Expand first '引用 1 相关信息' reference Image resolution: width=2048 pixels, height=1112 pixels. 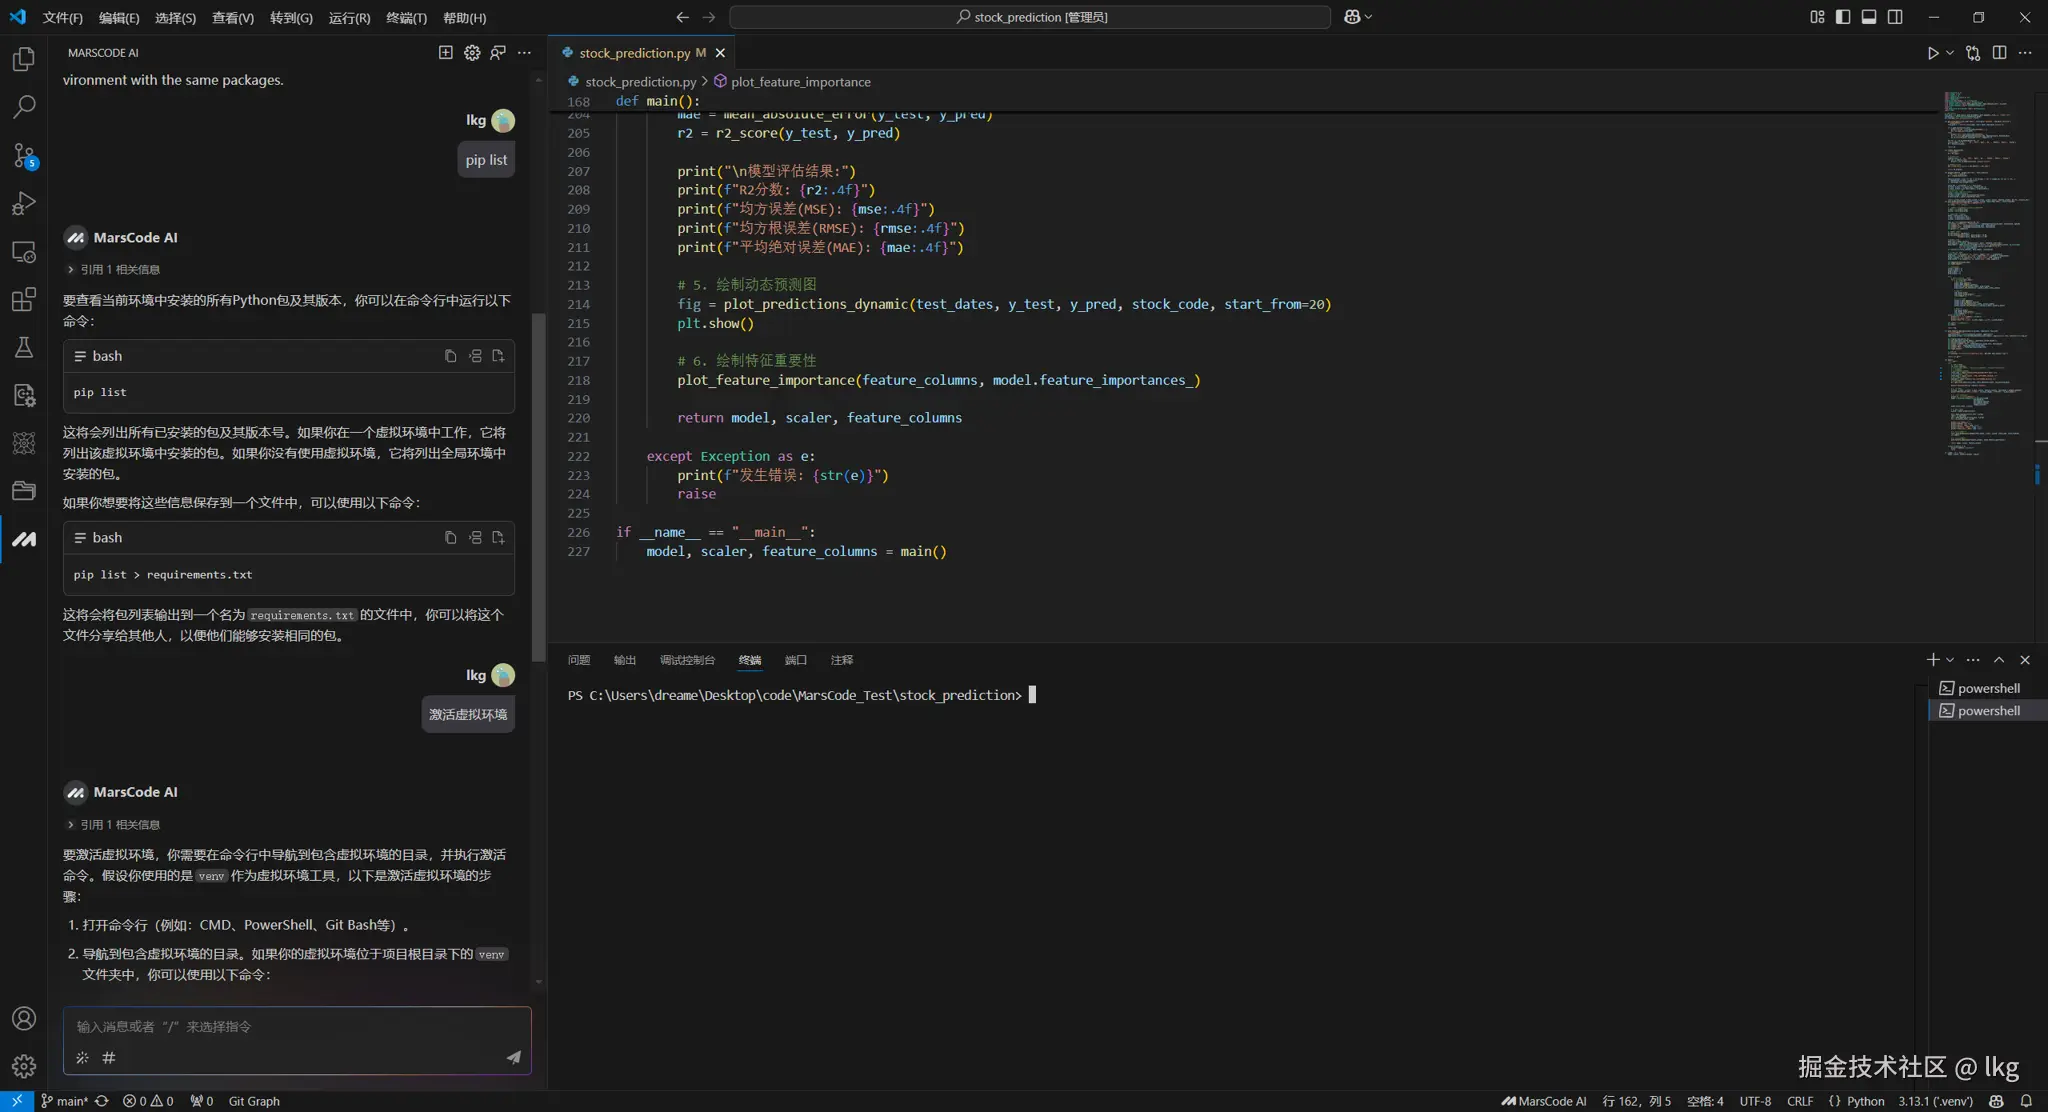click(114, 270)
